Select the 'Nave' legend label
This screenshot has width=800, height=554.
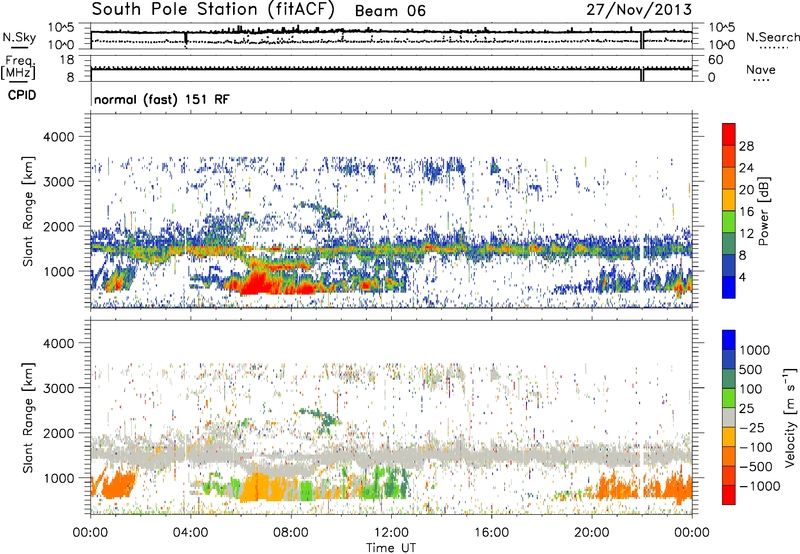(761, 70)
